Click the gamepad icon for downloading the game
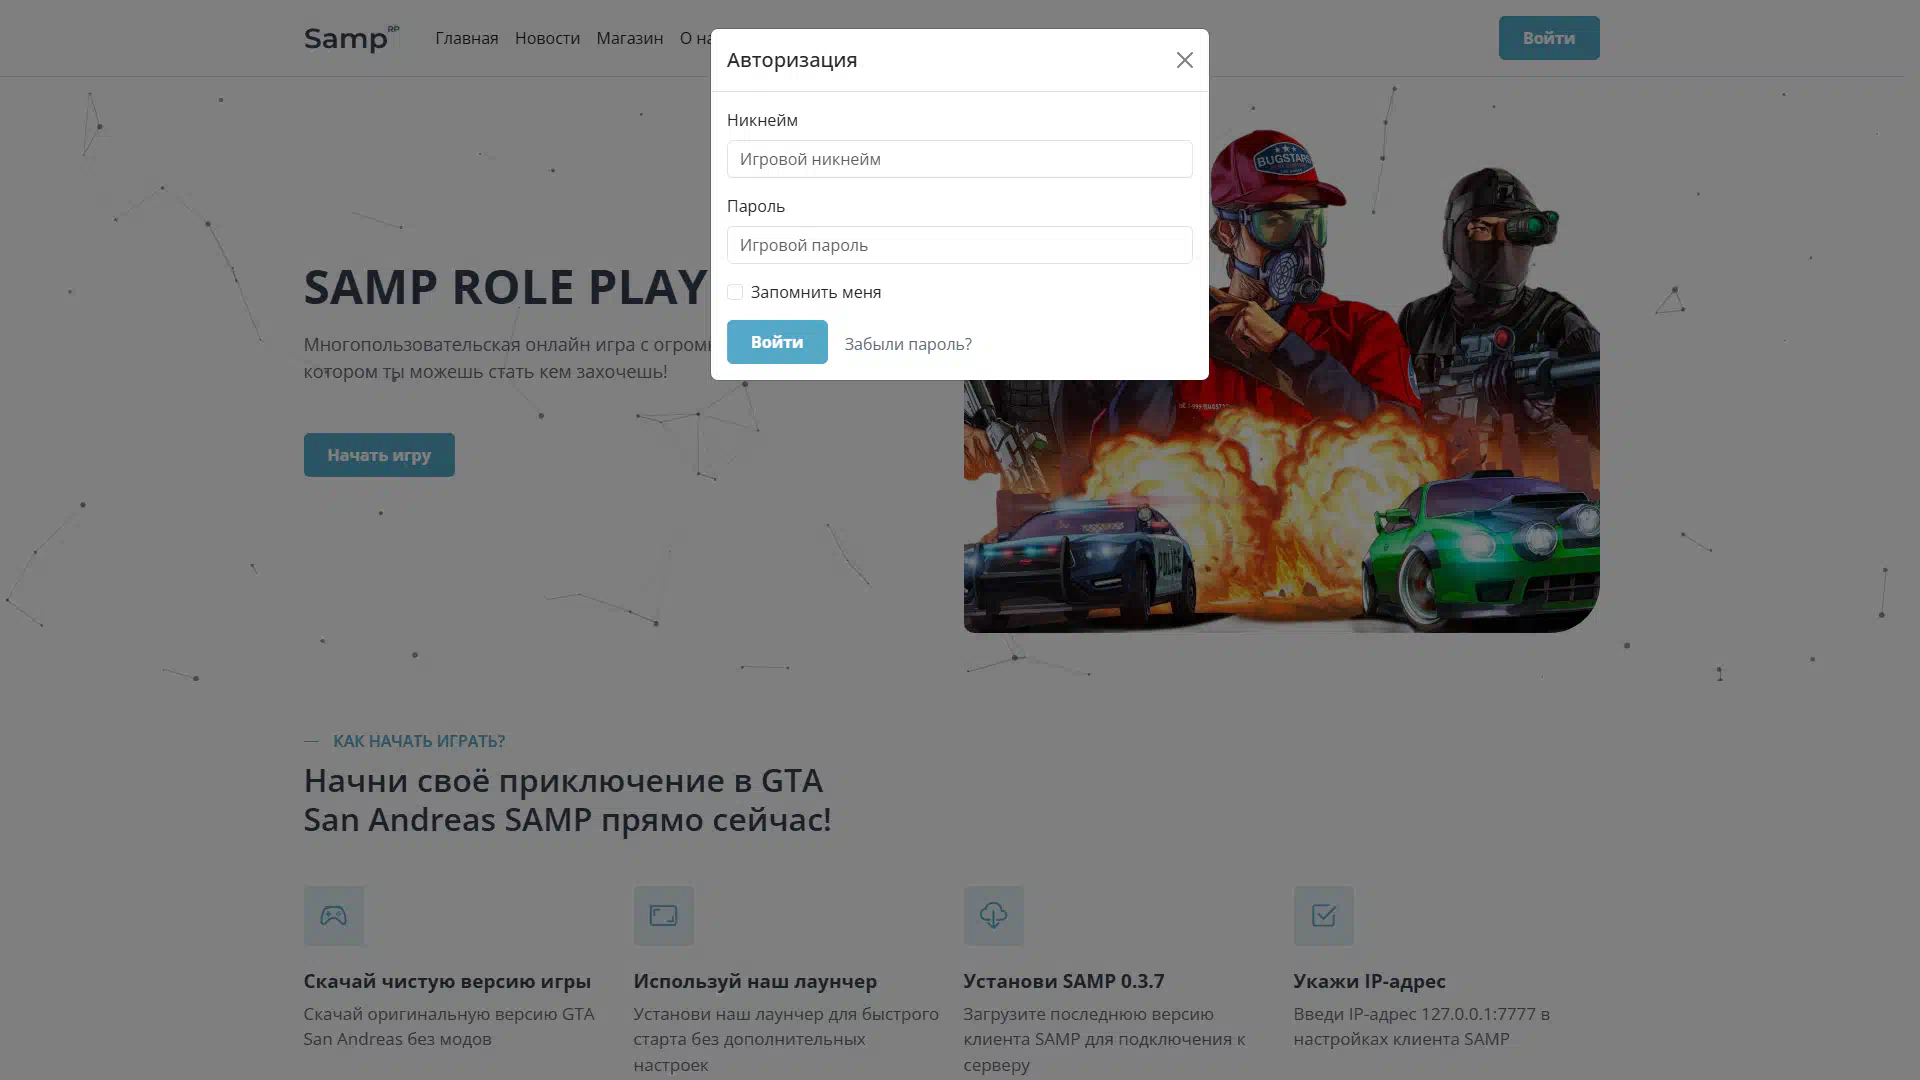Screen dimensions: 1920x1080 tap(333, 915)
